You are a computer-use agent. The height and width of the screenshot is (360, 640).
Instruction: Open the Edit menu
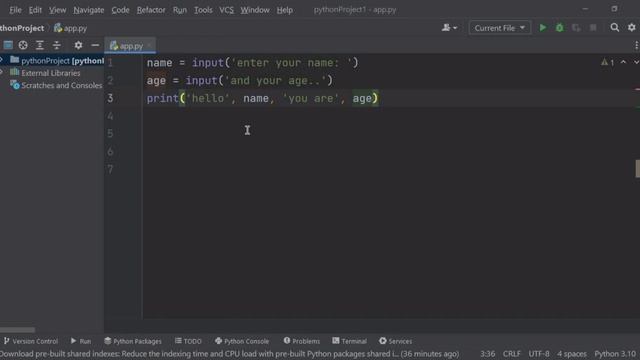(35, 10)
